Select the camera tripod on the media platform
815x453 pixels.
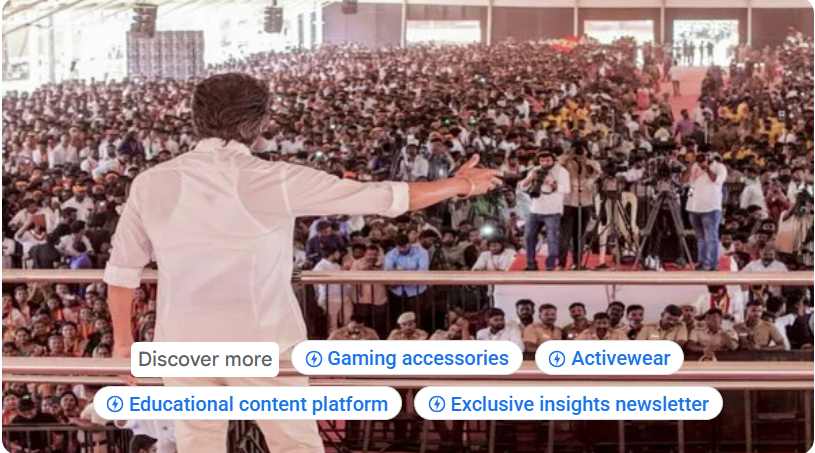tap(665, 221)
